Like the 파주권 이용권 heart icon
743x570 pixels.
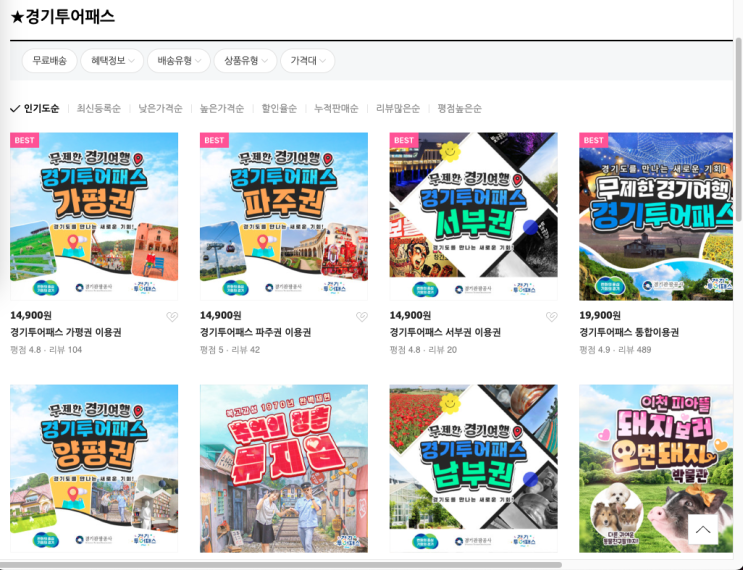362,317
